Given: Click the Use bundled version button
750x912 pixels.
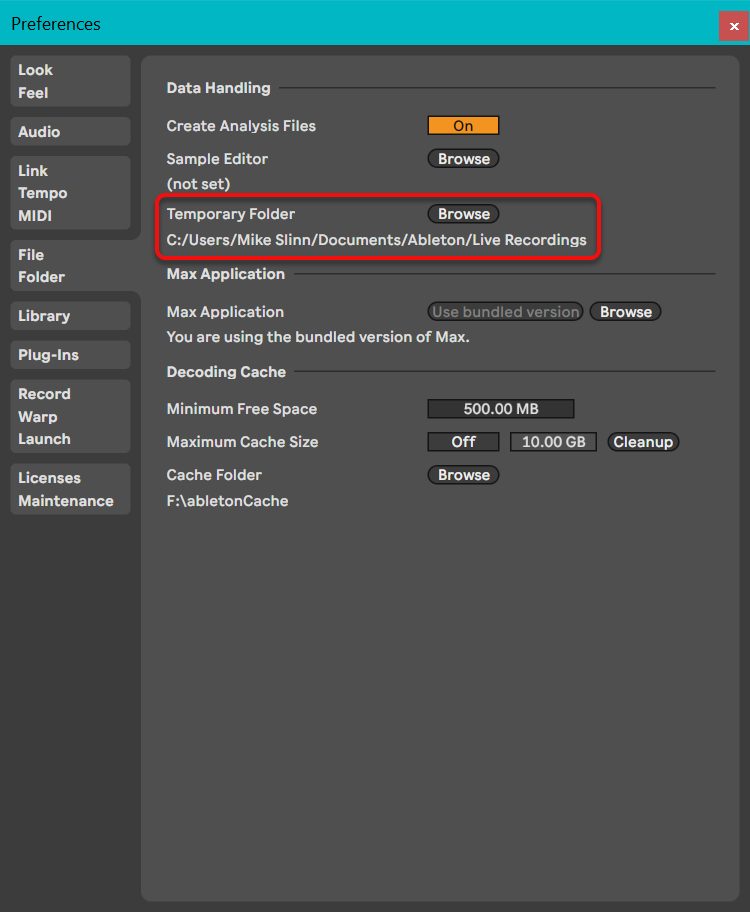Looking at the screenshot, I should [x=505, y=312].
